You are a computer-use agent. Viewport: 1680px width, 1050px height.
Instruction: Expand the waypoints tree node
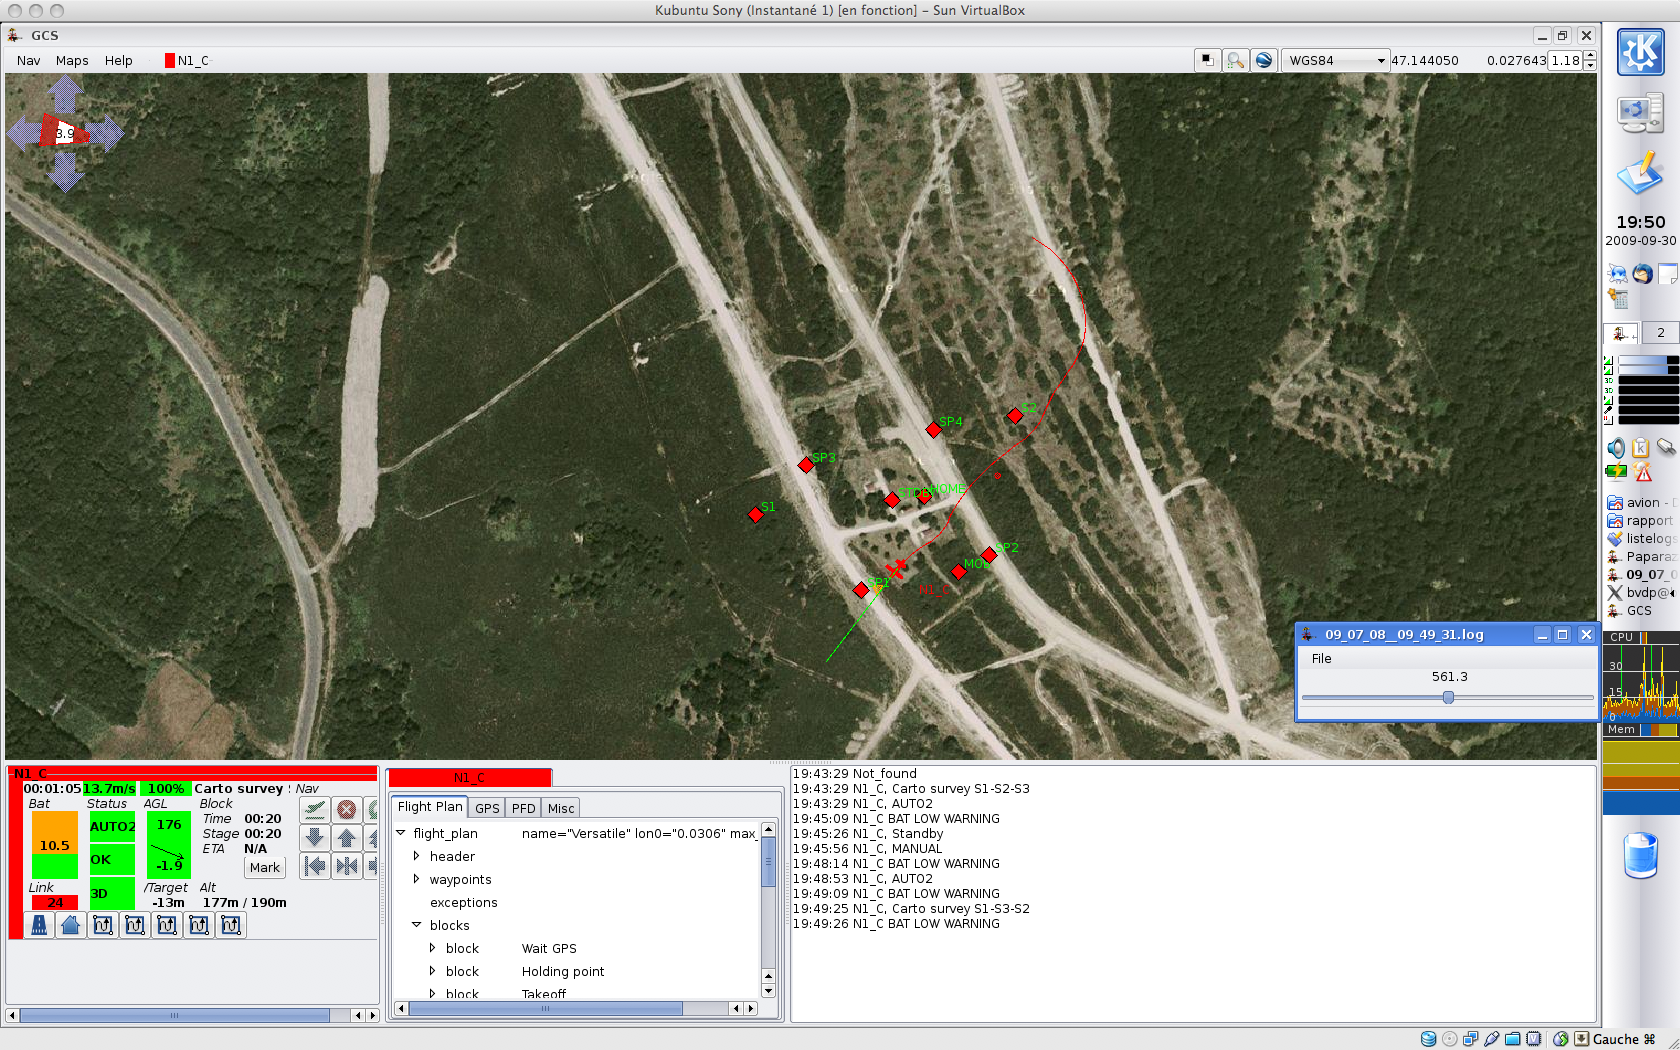417,879
